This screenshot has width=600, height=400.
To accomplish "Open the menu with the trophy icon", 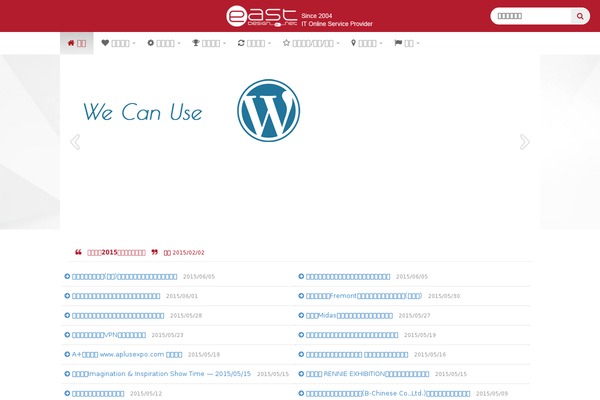I will pos(209,43).
